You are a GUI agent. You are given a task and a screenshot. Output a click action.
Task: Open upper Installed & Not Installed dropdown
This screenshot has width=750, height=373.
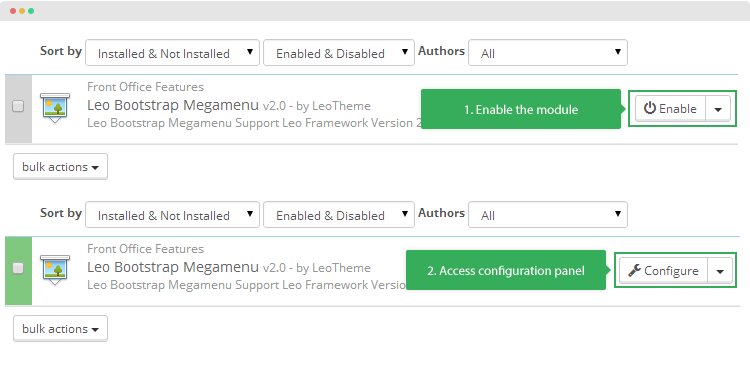172,53
